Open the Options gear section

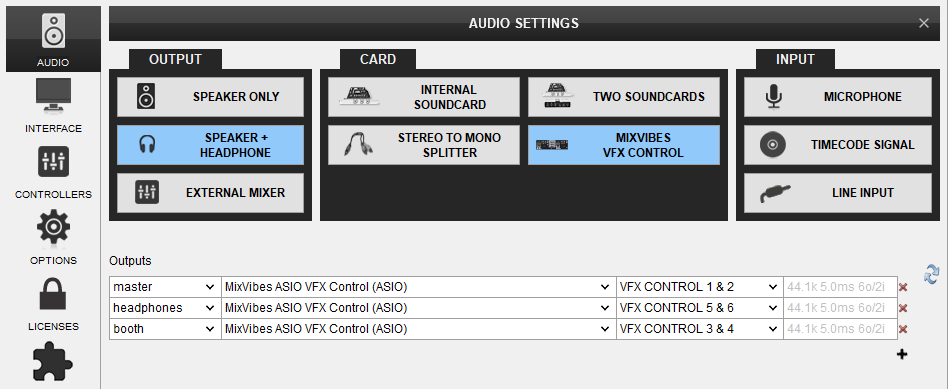point(53,238)
